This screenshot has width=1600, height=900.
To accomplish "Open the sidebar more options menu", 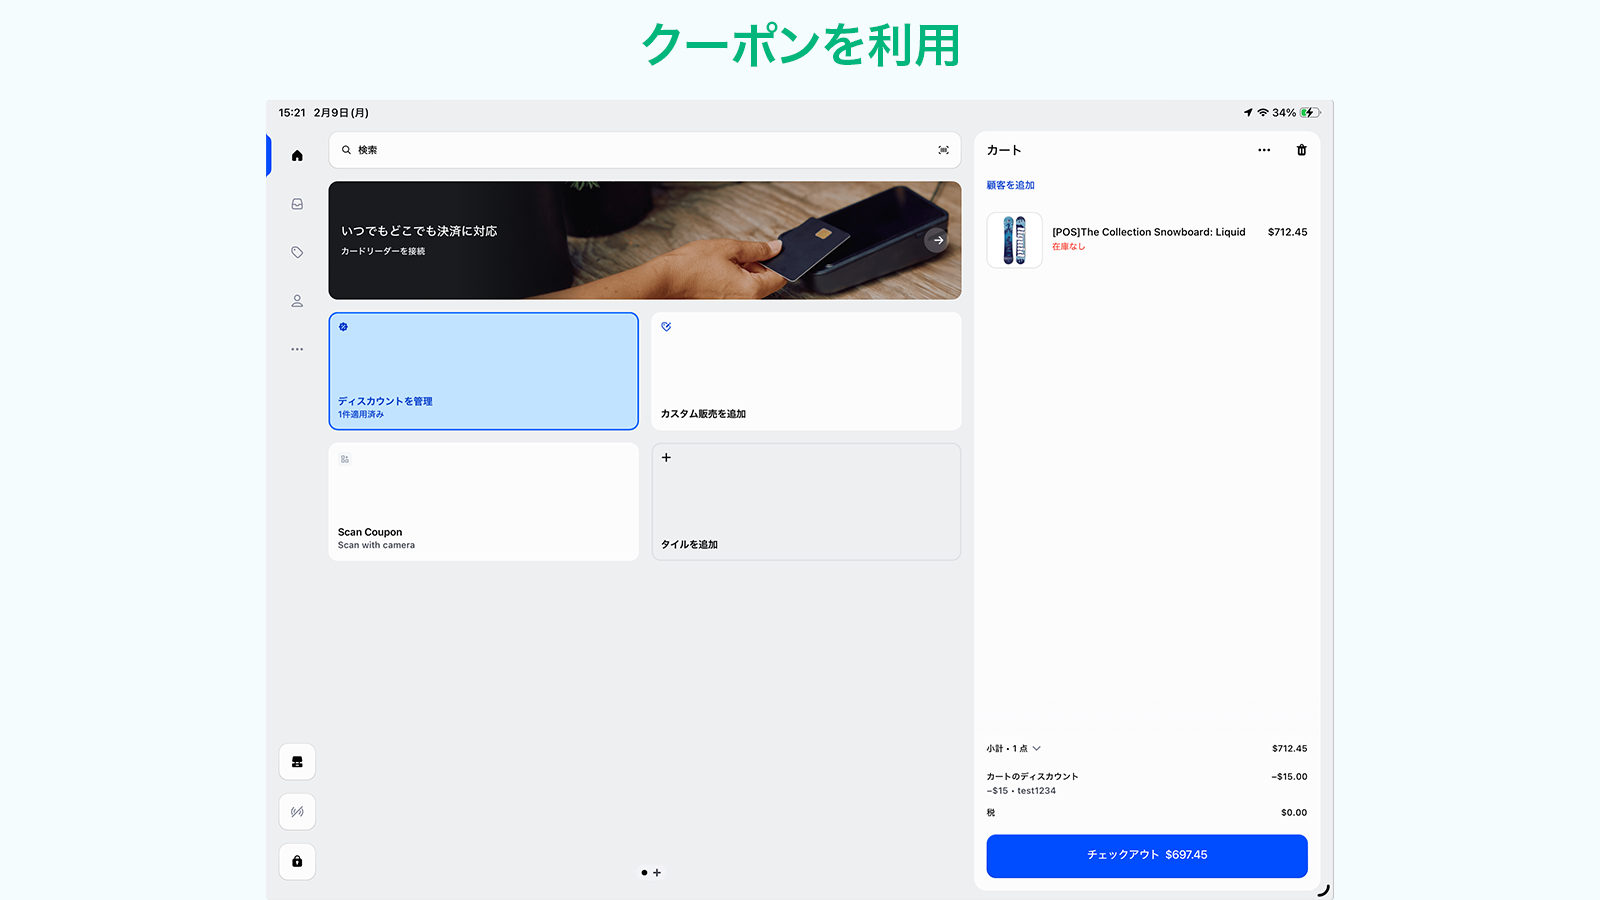I will [x=296, y=349].
